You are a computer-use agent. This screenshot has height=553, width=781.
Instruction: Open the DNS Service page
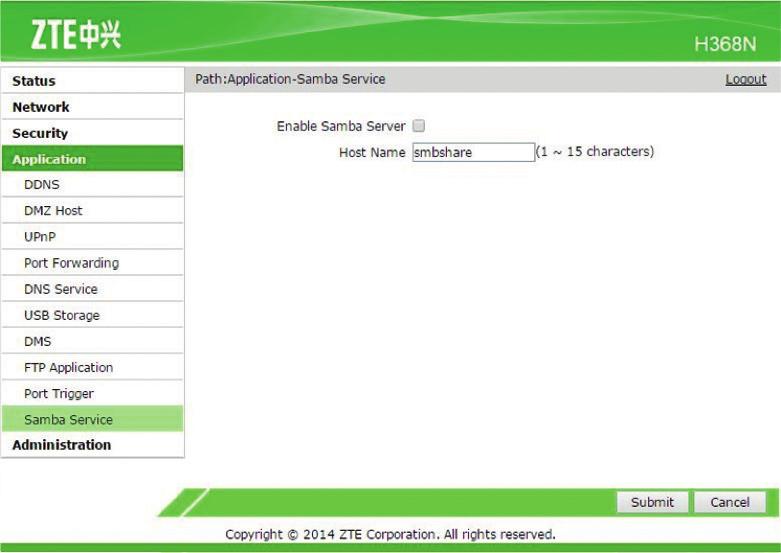(x=93, y=289)
